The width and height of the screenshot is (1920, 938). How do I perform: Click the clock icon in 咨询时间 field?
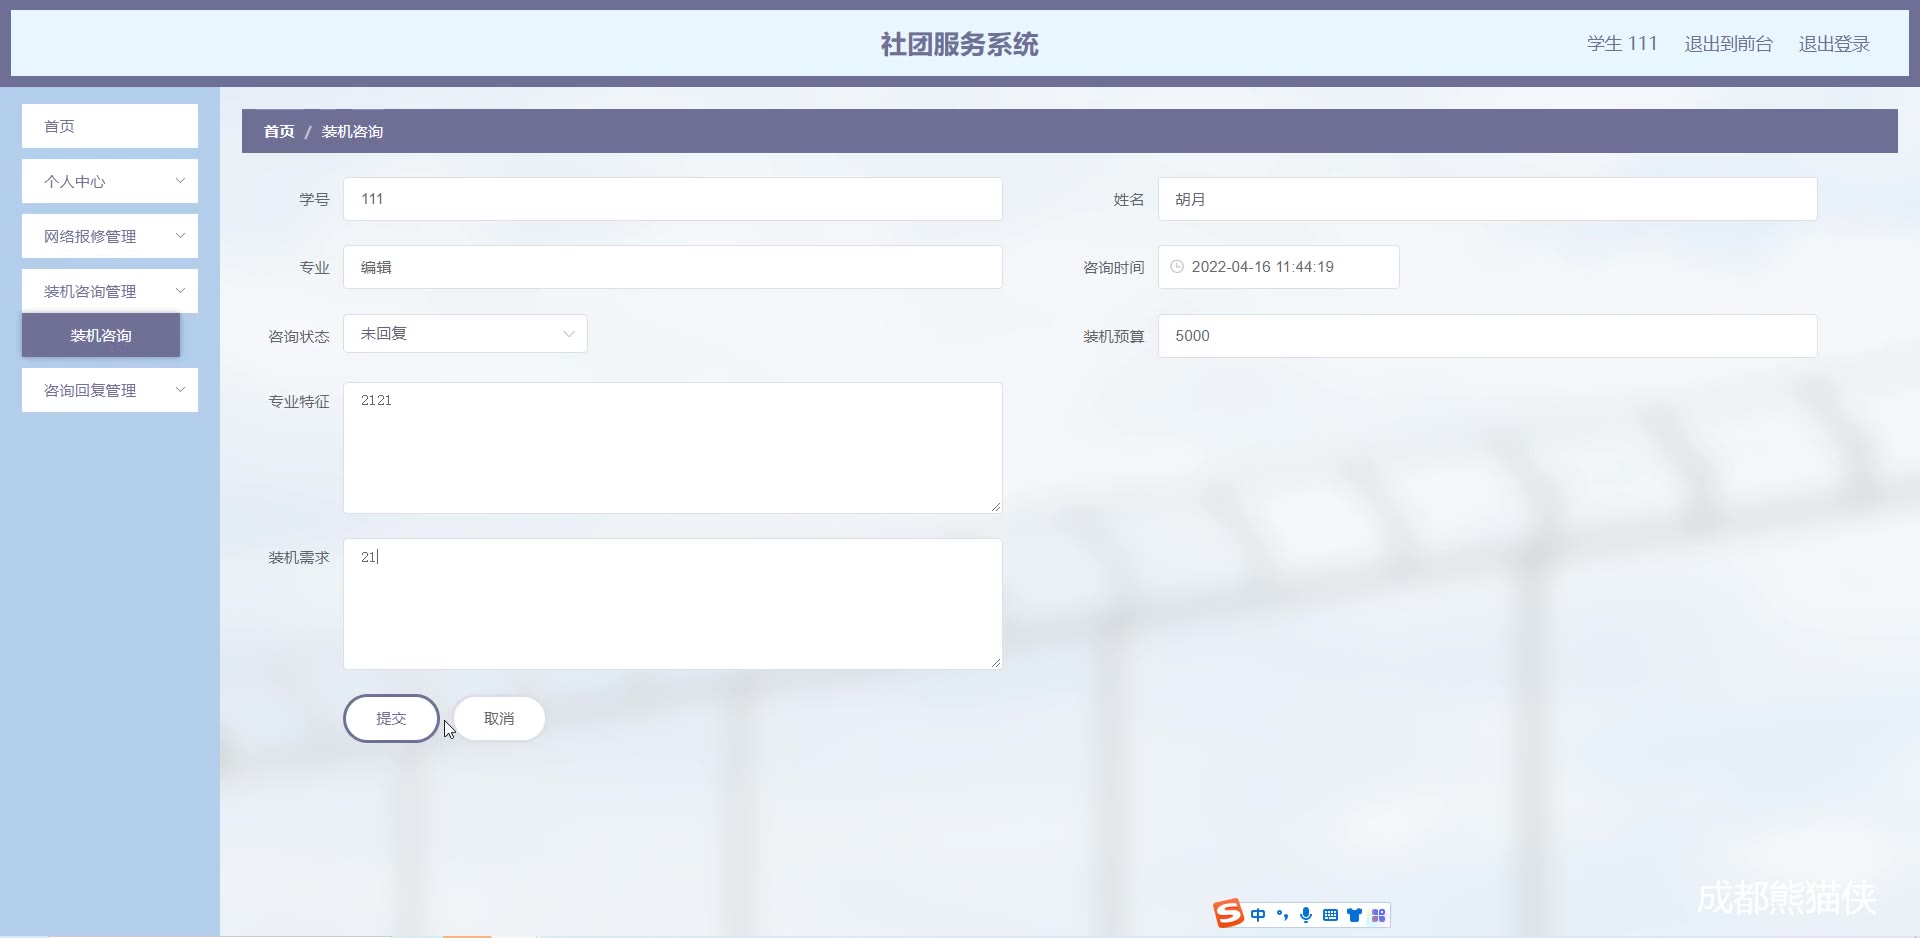pyautogui.click(x=1177, y=267)
